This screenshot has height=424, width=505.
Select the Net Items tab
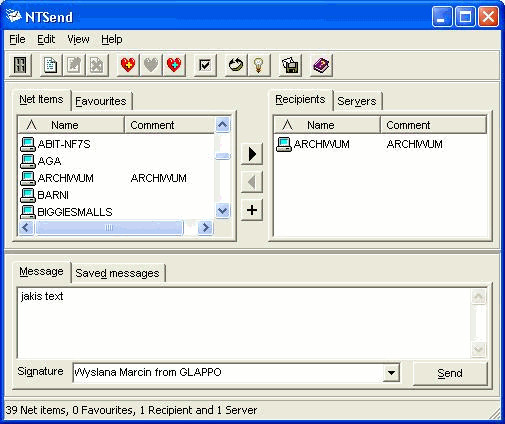click(x=41, y=99)
